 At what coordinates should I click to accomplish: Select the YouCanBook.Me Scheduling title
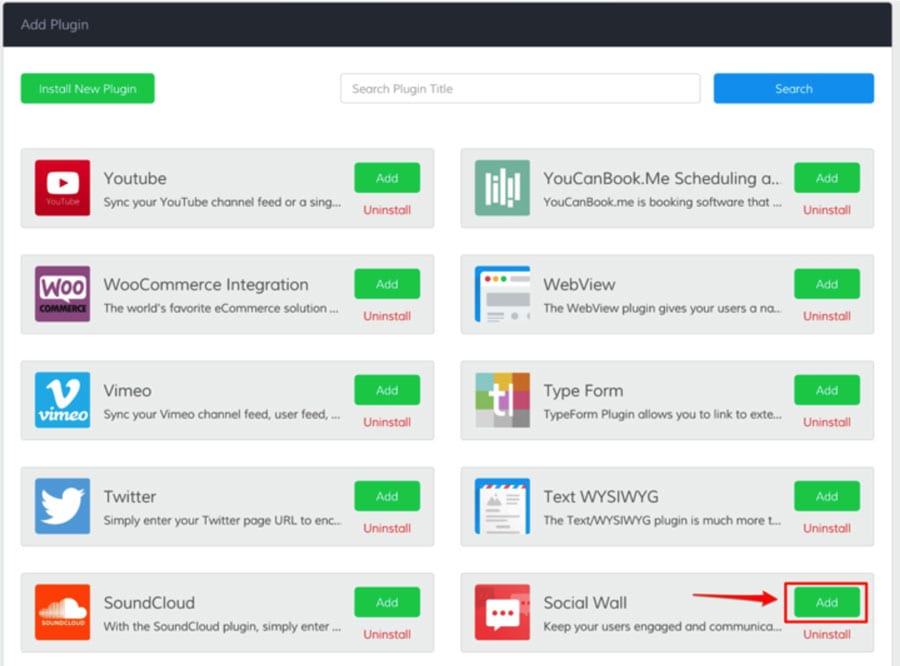[662, 179]
